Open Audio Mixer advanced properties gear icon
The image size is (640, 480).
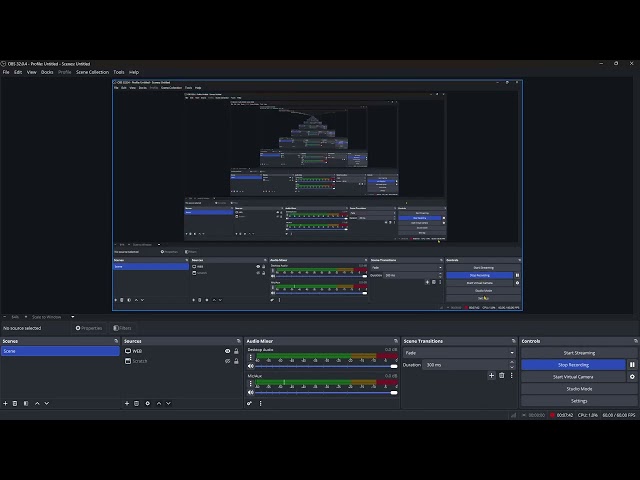[250, 403]
